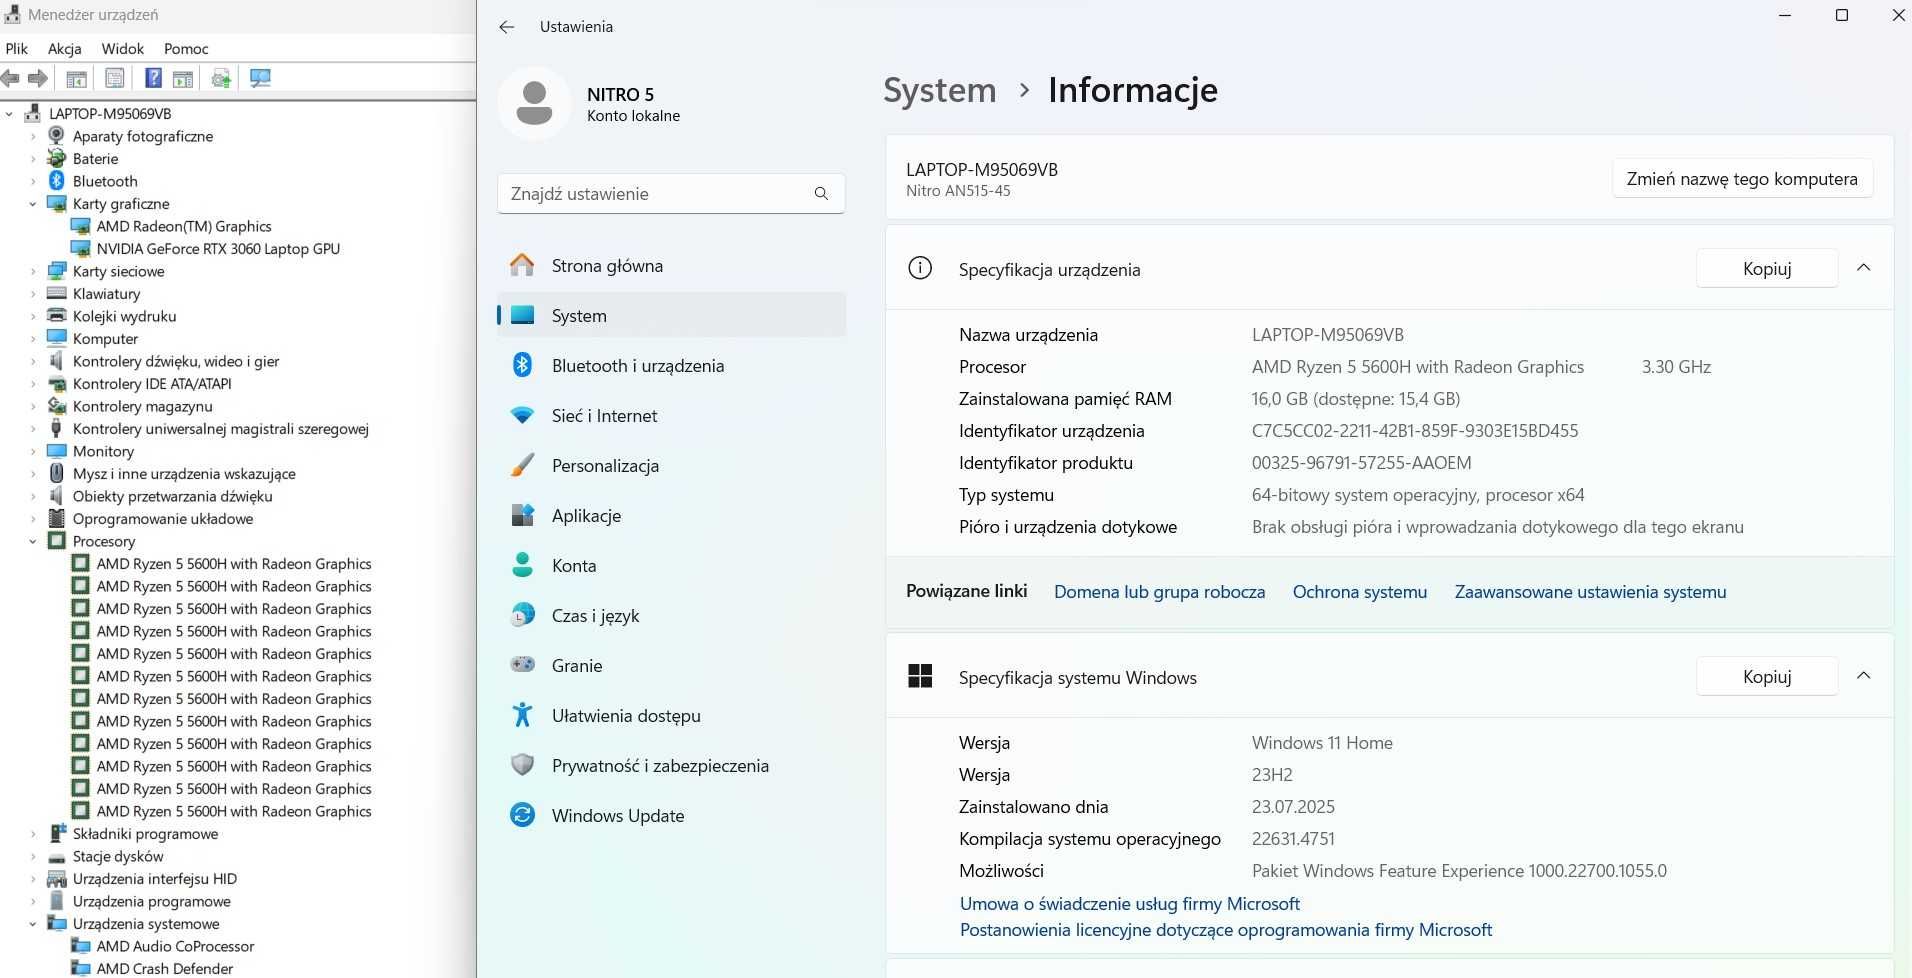The image size is (1912, 978).
Task: Collapse the Specyfikacja urządzenia section chevron
Action: 1864,268
